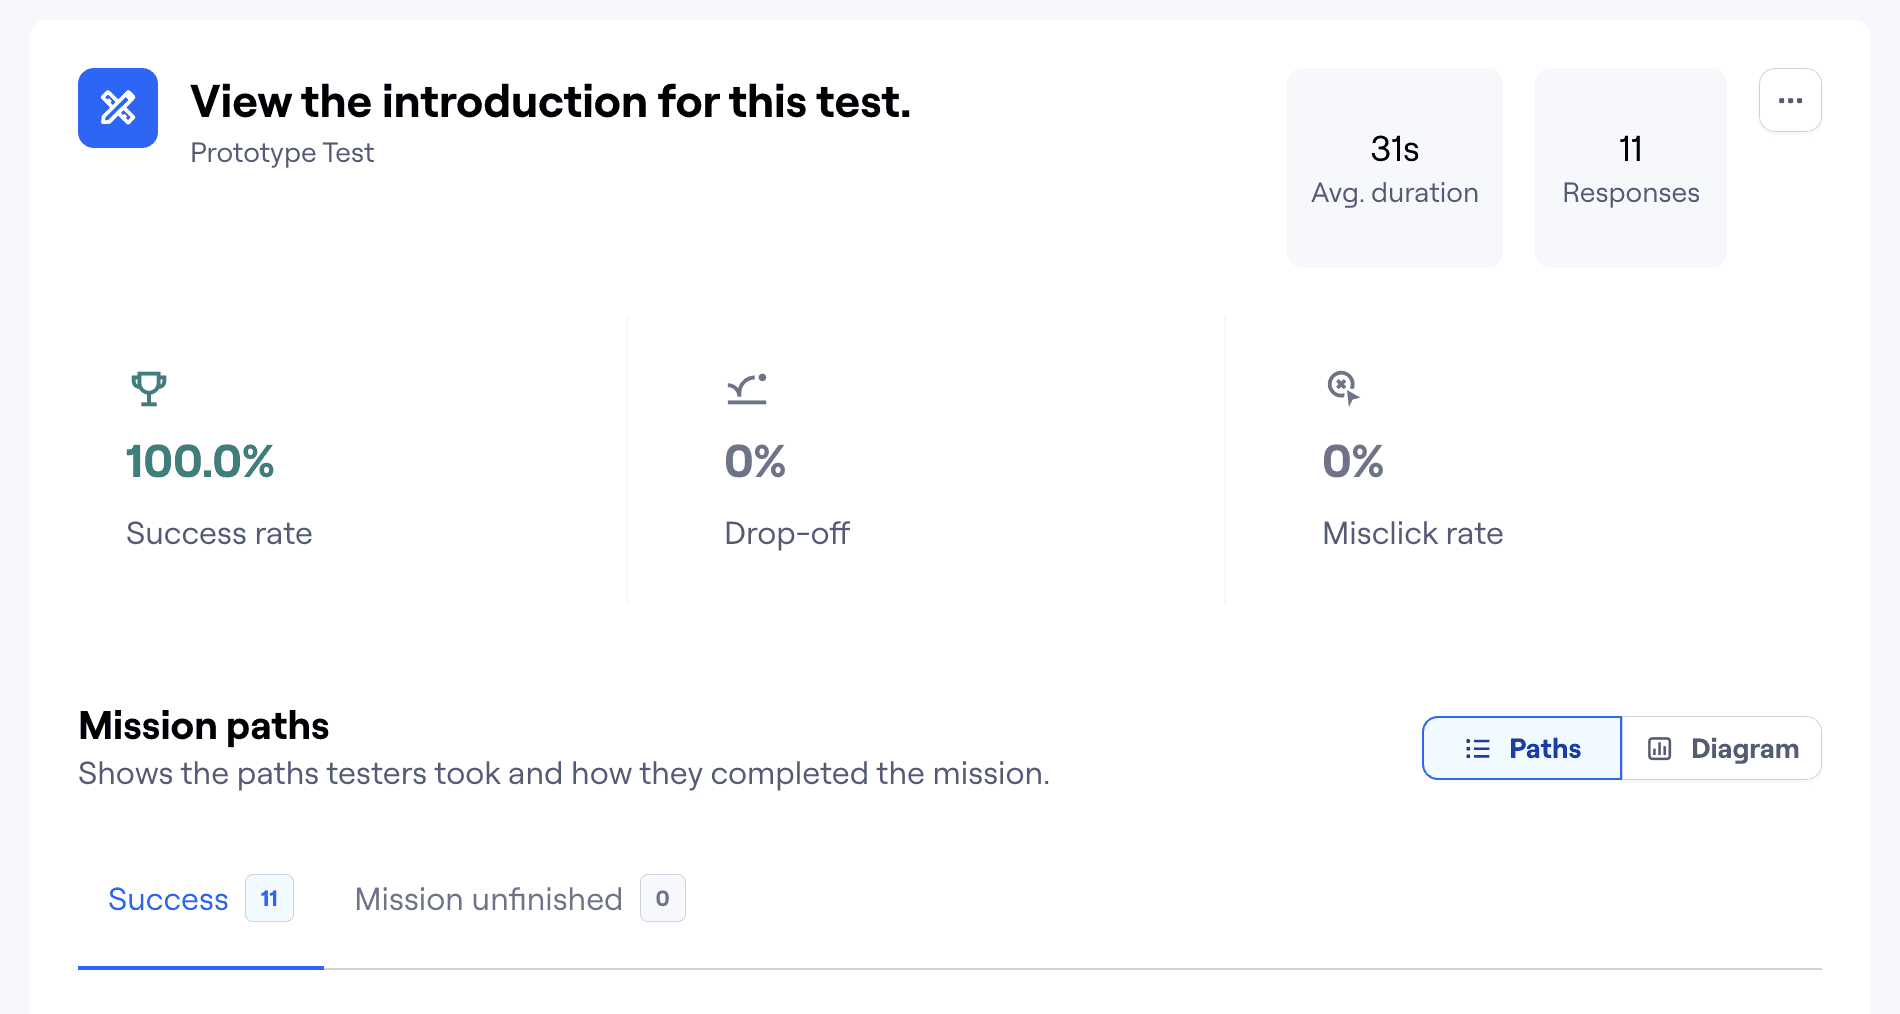Click the Mission unfinished badge showing 0
Screen dimensions: 1900x1014
[662, 898]
